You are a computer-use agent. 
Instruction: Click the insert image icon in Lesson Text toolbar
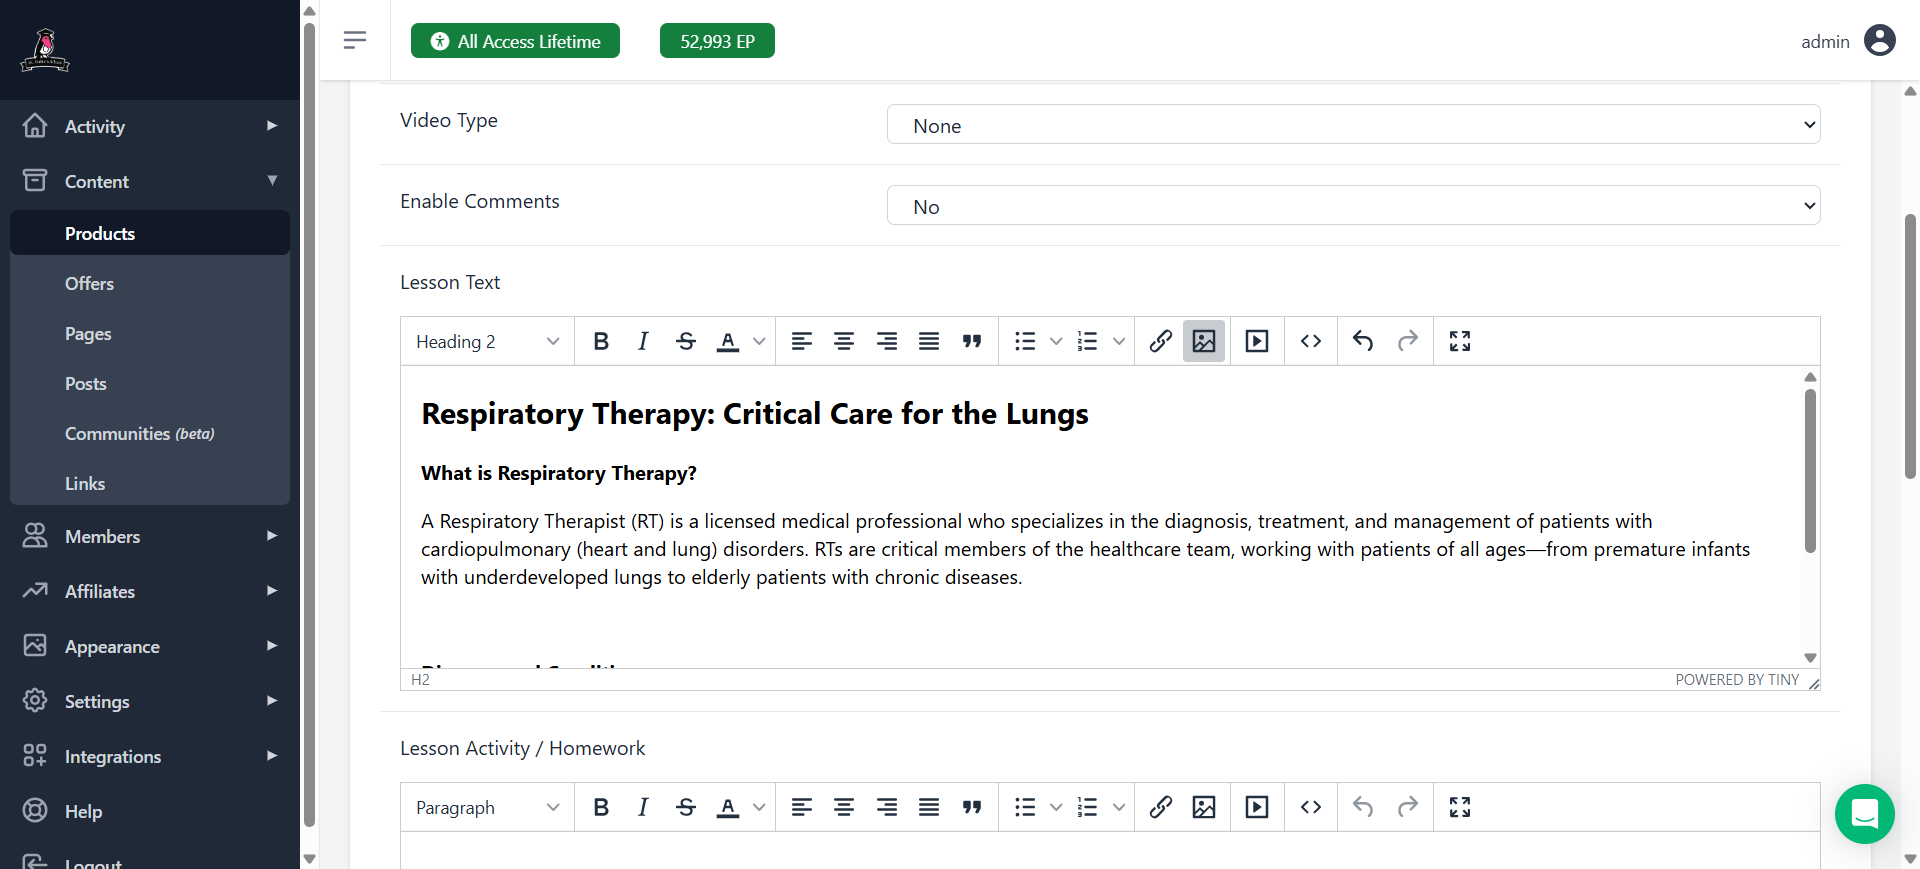(1204, 341)
